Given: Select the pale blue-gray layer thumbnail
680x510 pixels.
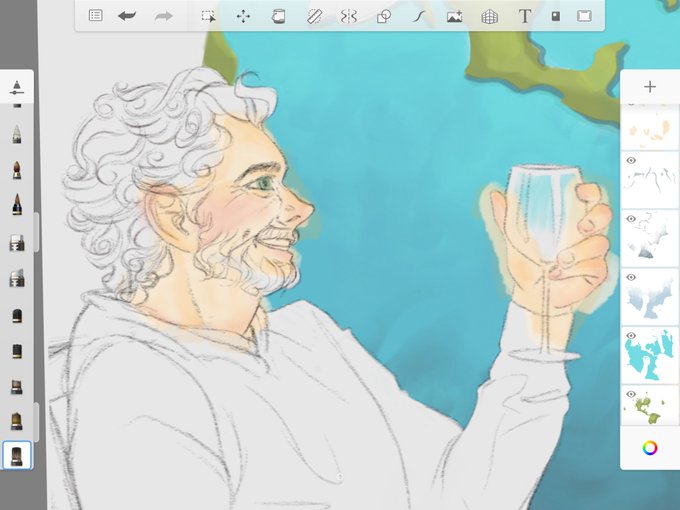Looking at the screenshot, I should pos(650,296).
